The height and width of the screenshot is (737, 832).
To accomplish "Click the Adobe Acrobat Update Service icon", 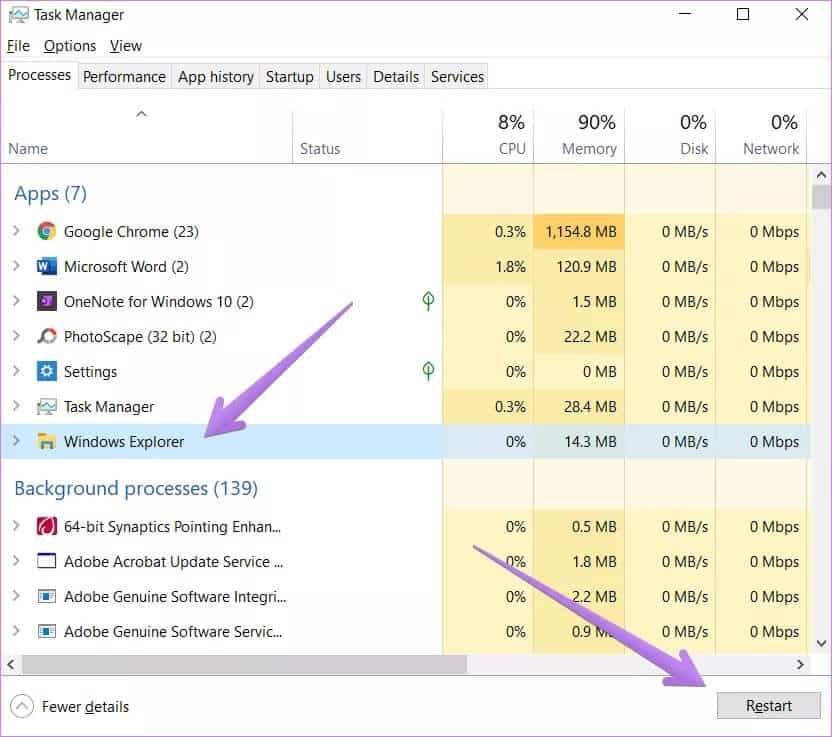I will 46,561.
